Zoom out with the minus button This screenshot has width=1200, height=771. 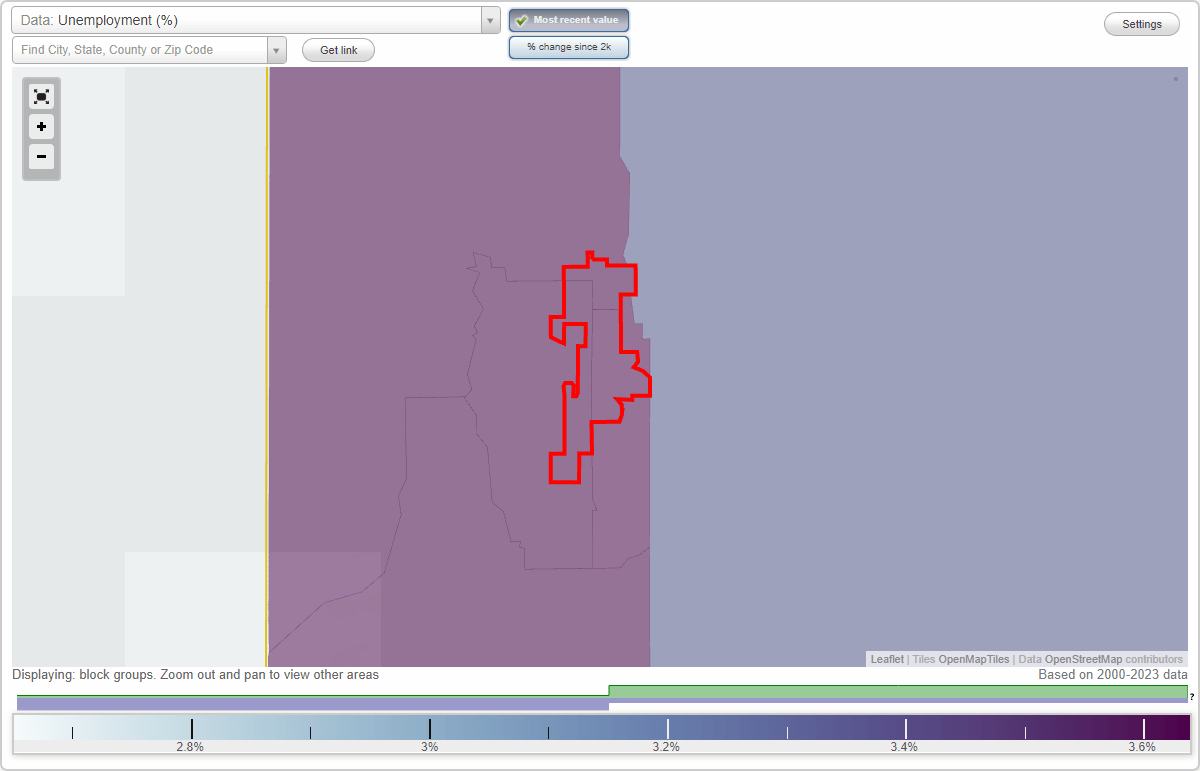41,157
